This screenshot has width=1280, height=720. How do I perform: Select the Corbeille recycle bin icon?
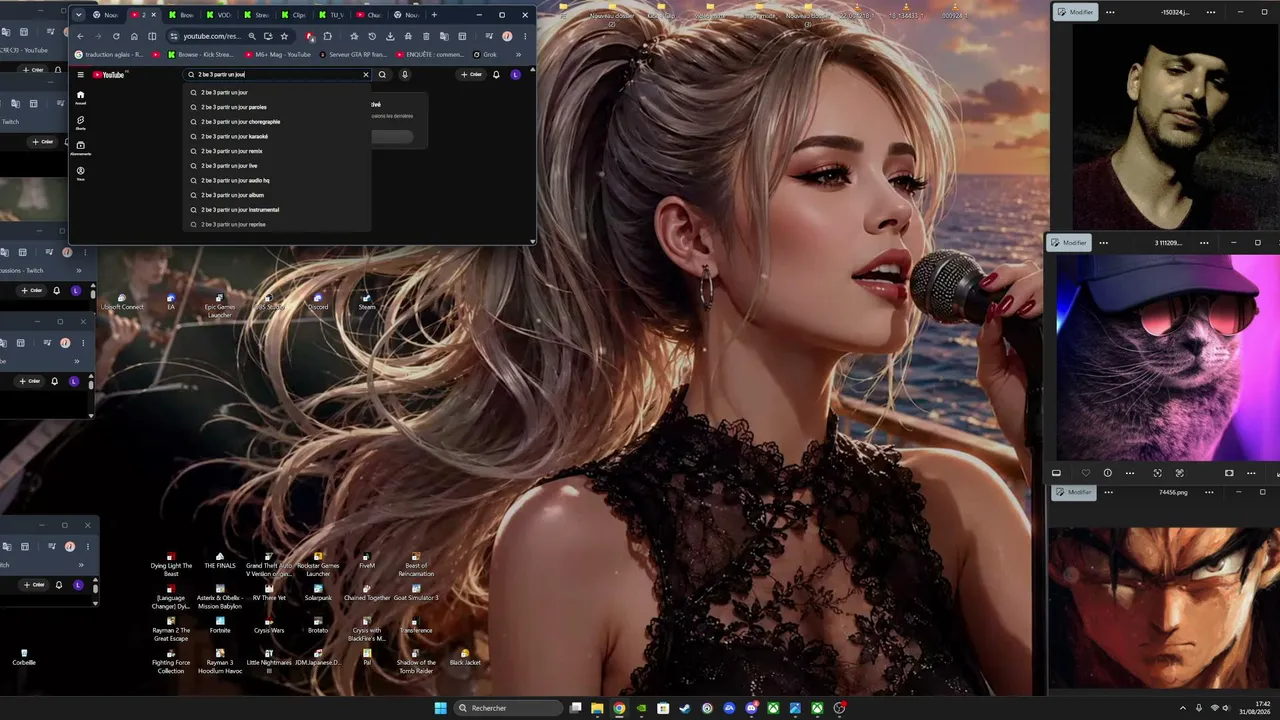24,657
